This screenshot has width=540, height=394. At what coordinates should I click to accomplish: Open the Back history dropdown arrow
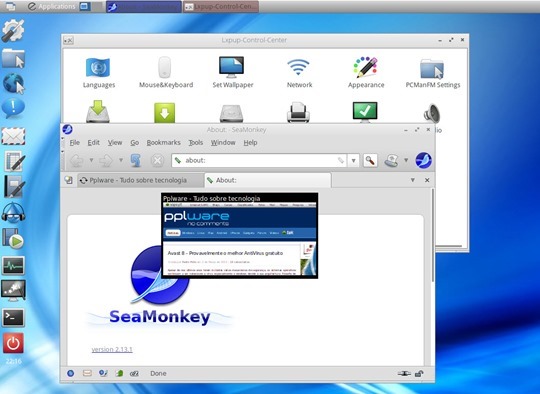91,160
